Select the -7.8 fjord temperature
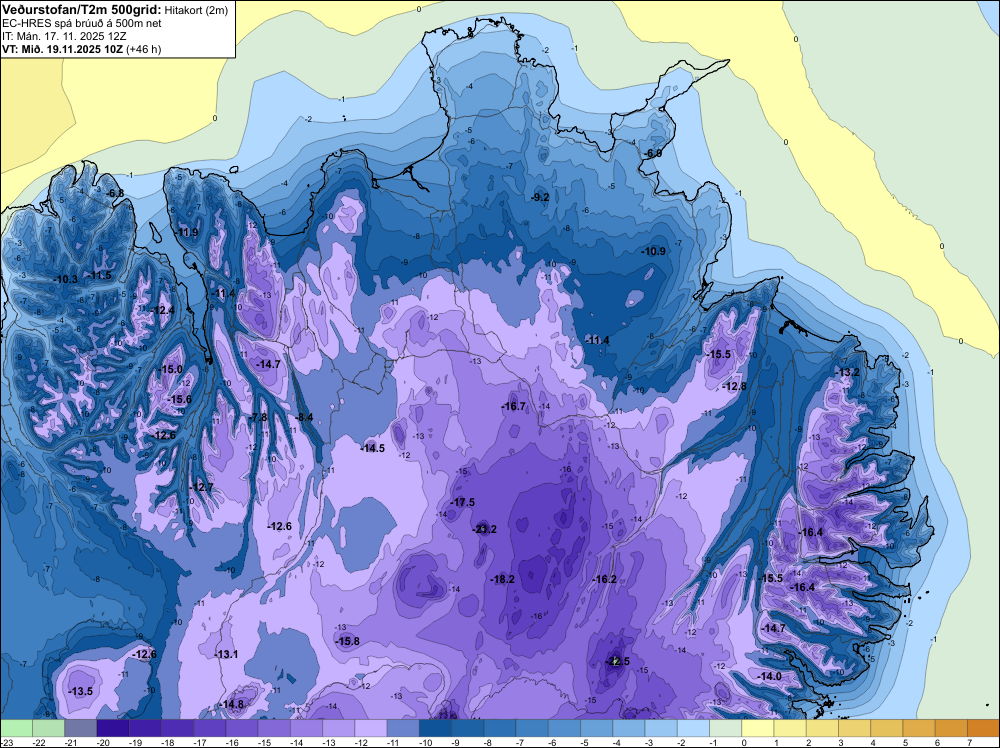Image resolution: width=1000 pixels, height=748 pixels. 259,417
